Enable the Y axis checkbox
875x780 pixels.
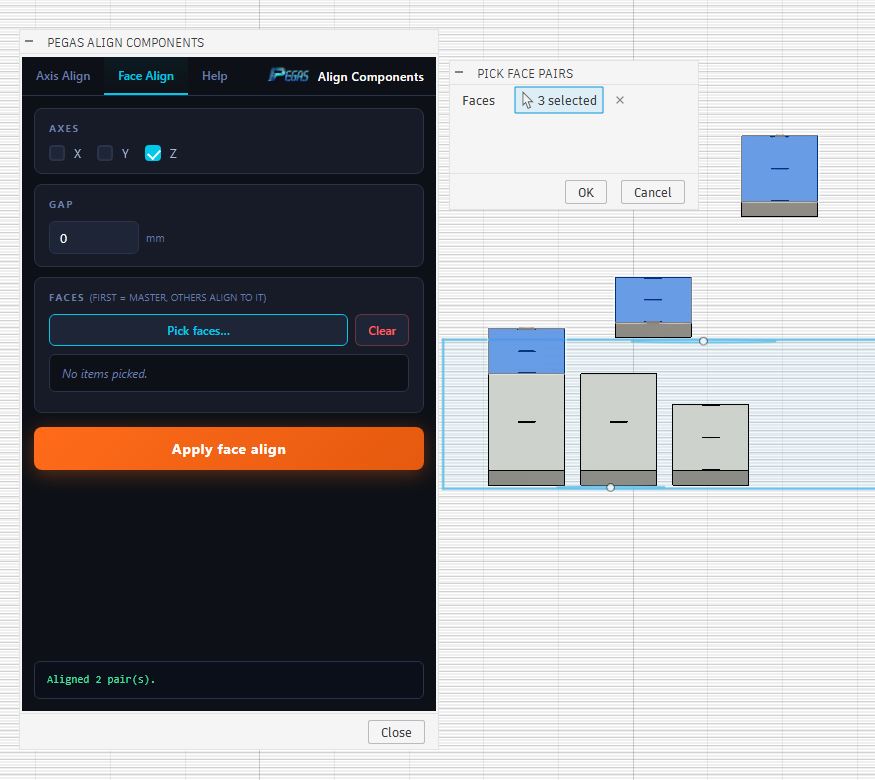105,153
